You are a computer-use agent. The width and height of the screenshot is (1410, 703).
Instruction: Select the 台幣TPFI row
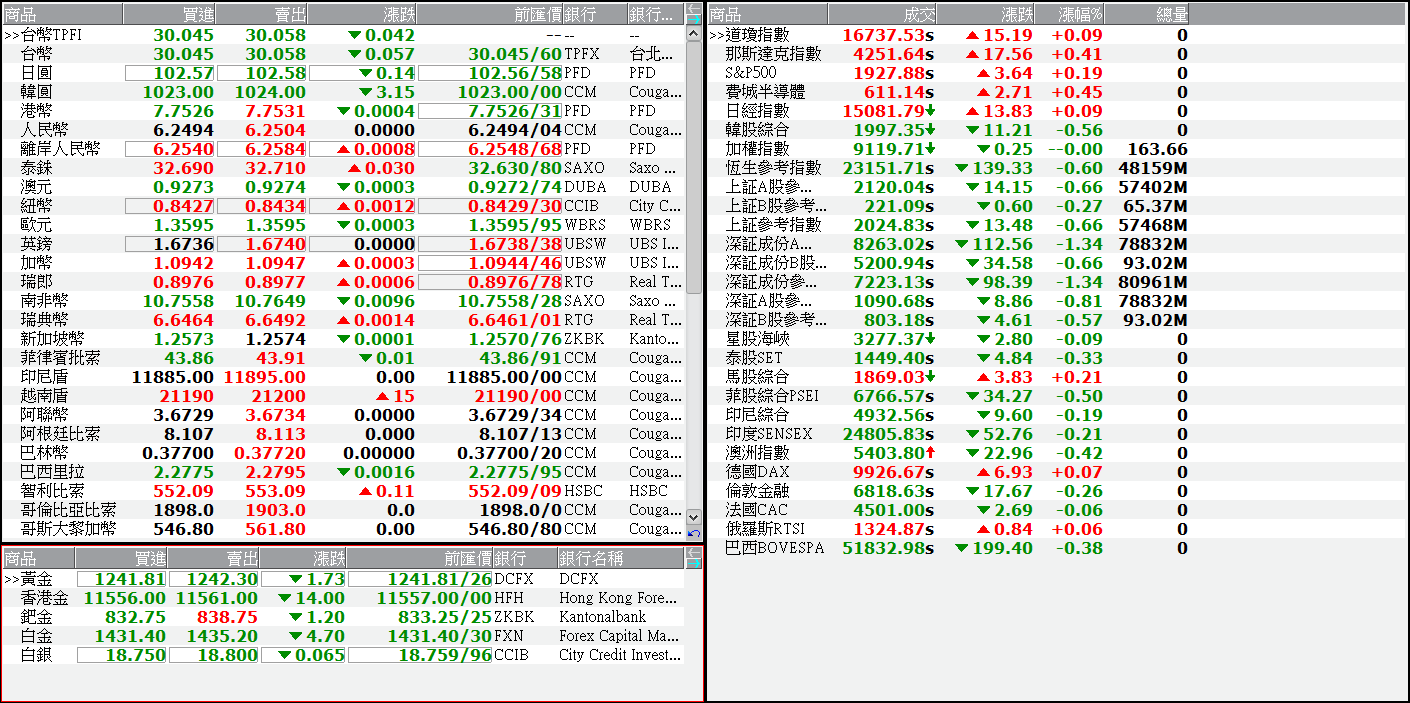click(x=344, y=35)
